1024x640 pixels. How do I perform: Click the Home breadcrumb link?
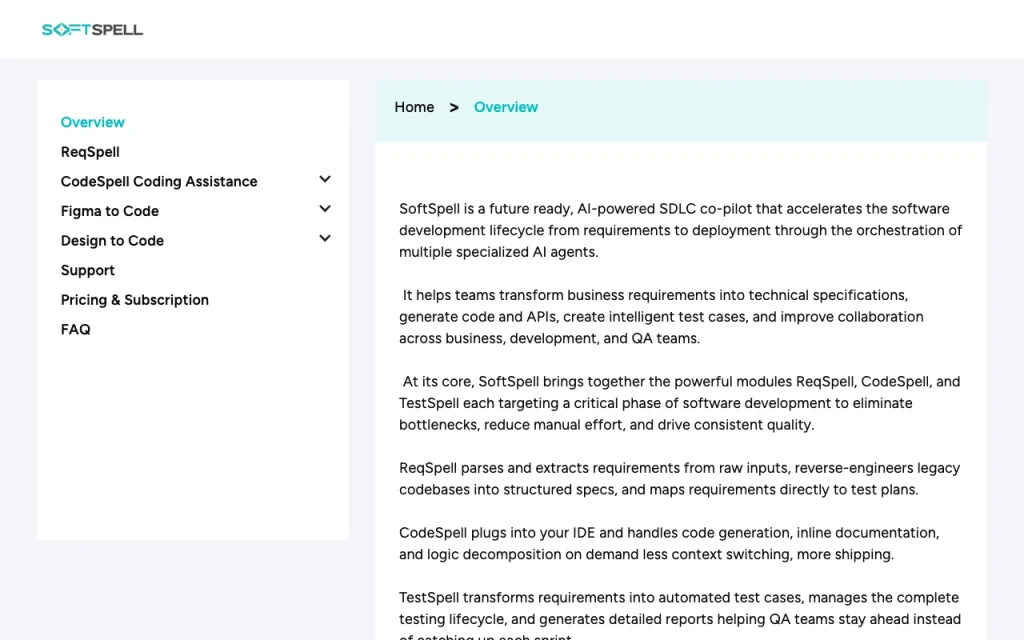pyautogui.click(x=414, y=107)
